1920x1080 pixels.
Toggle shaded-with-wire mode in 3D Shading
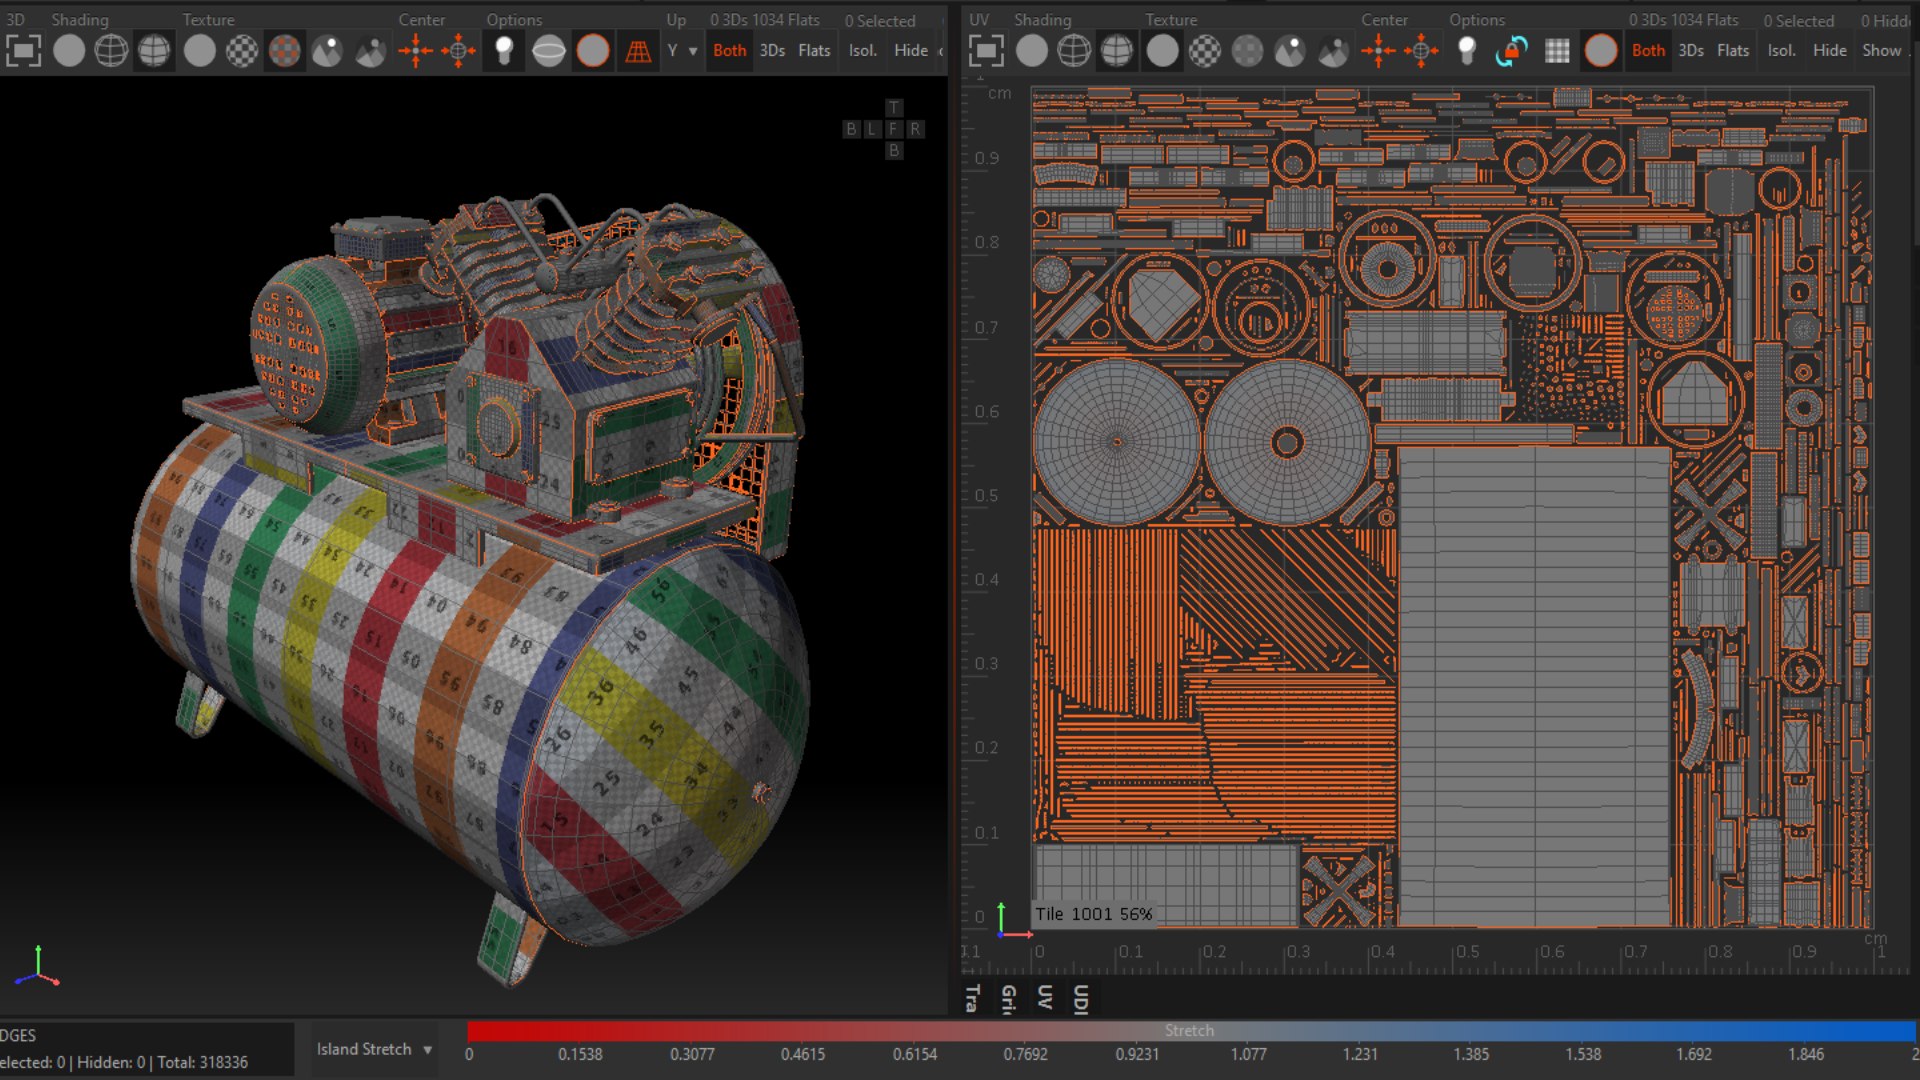pyautogui.click(x=154, y=51)
